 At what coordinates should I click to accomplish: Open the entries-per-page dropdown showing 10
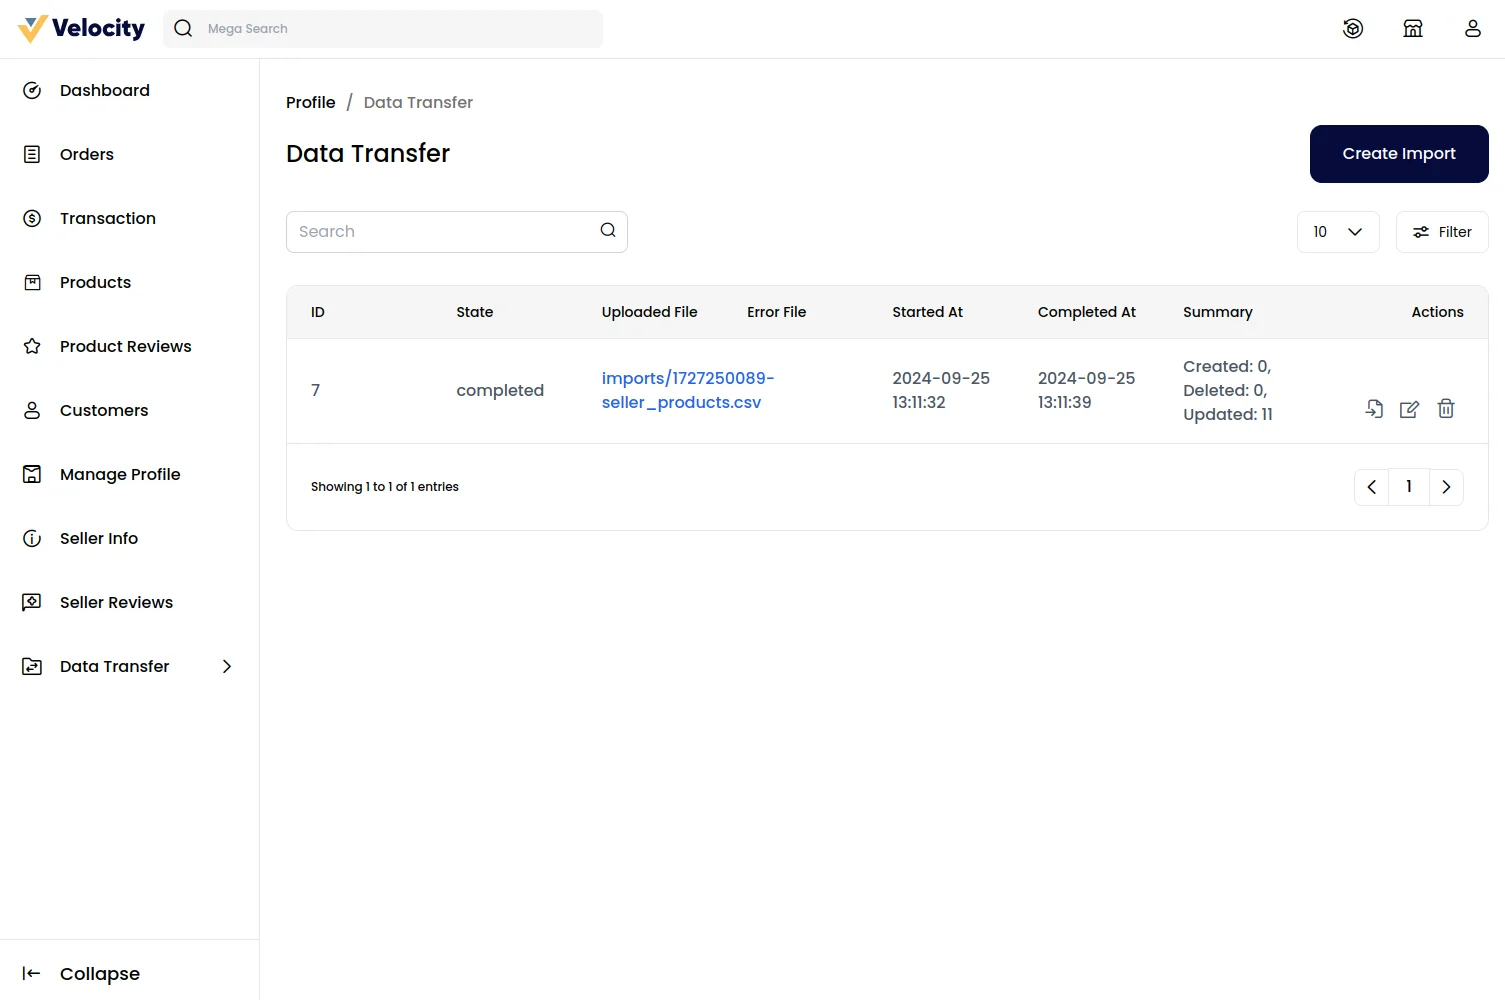pyautogui.click(x=1338, y=231)
